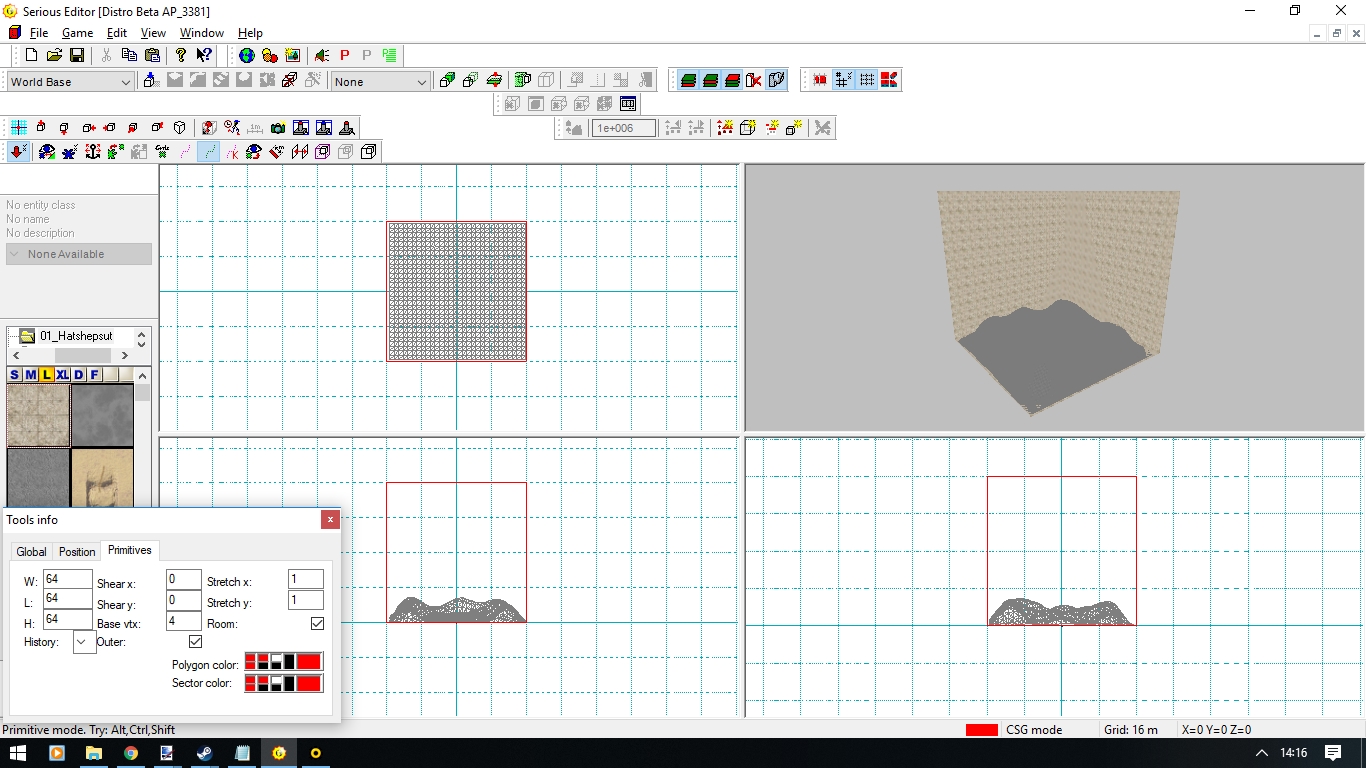Click the large red Polygon color swatch
The width and height of the screenshot is (1366, 768).
click(309, 662)
